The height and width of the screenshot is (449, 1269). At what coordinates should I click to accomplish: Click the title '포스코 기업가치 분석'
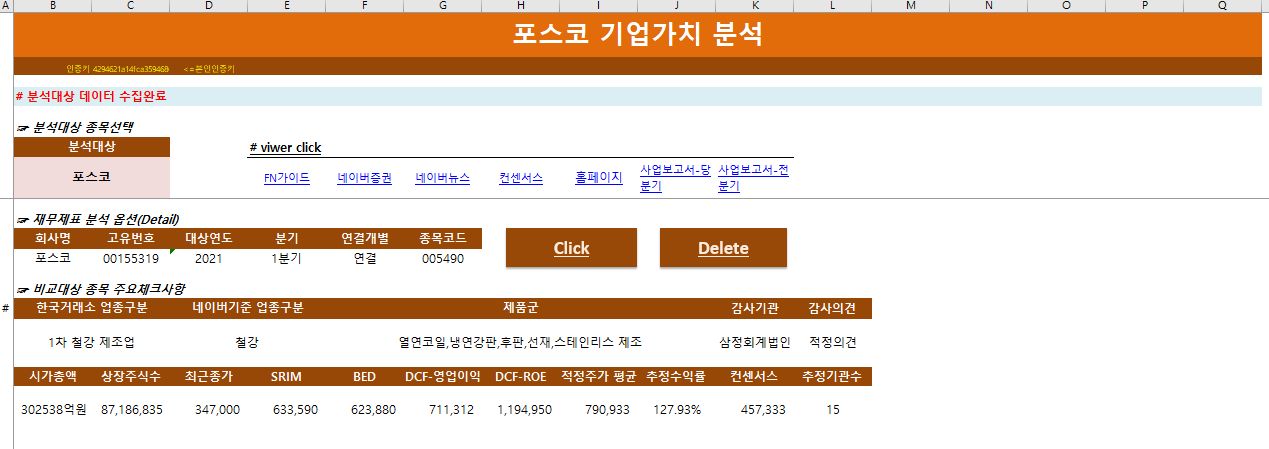click(637, 35)
